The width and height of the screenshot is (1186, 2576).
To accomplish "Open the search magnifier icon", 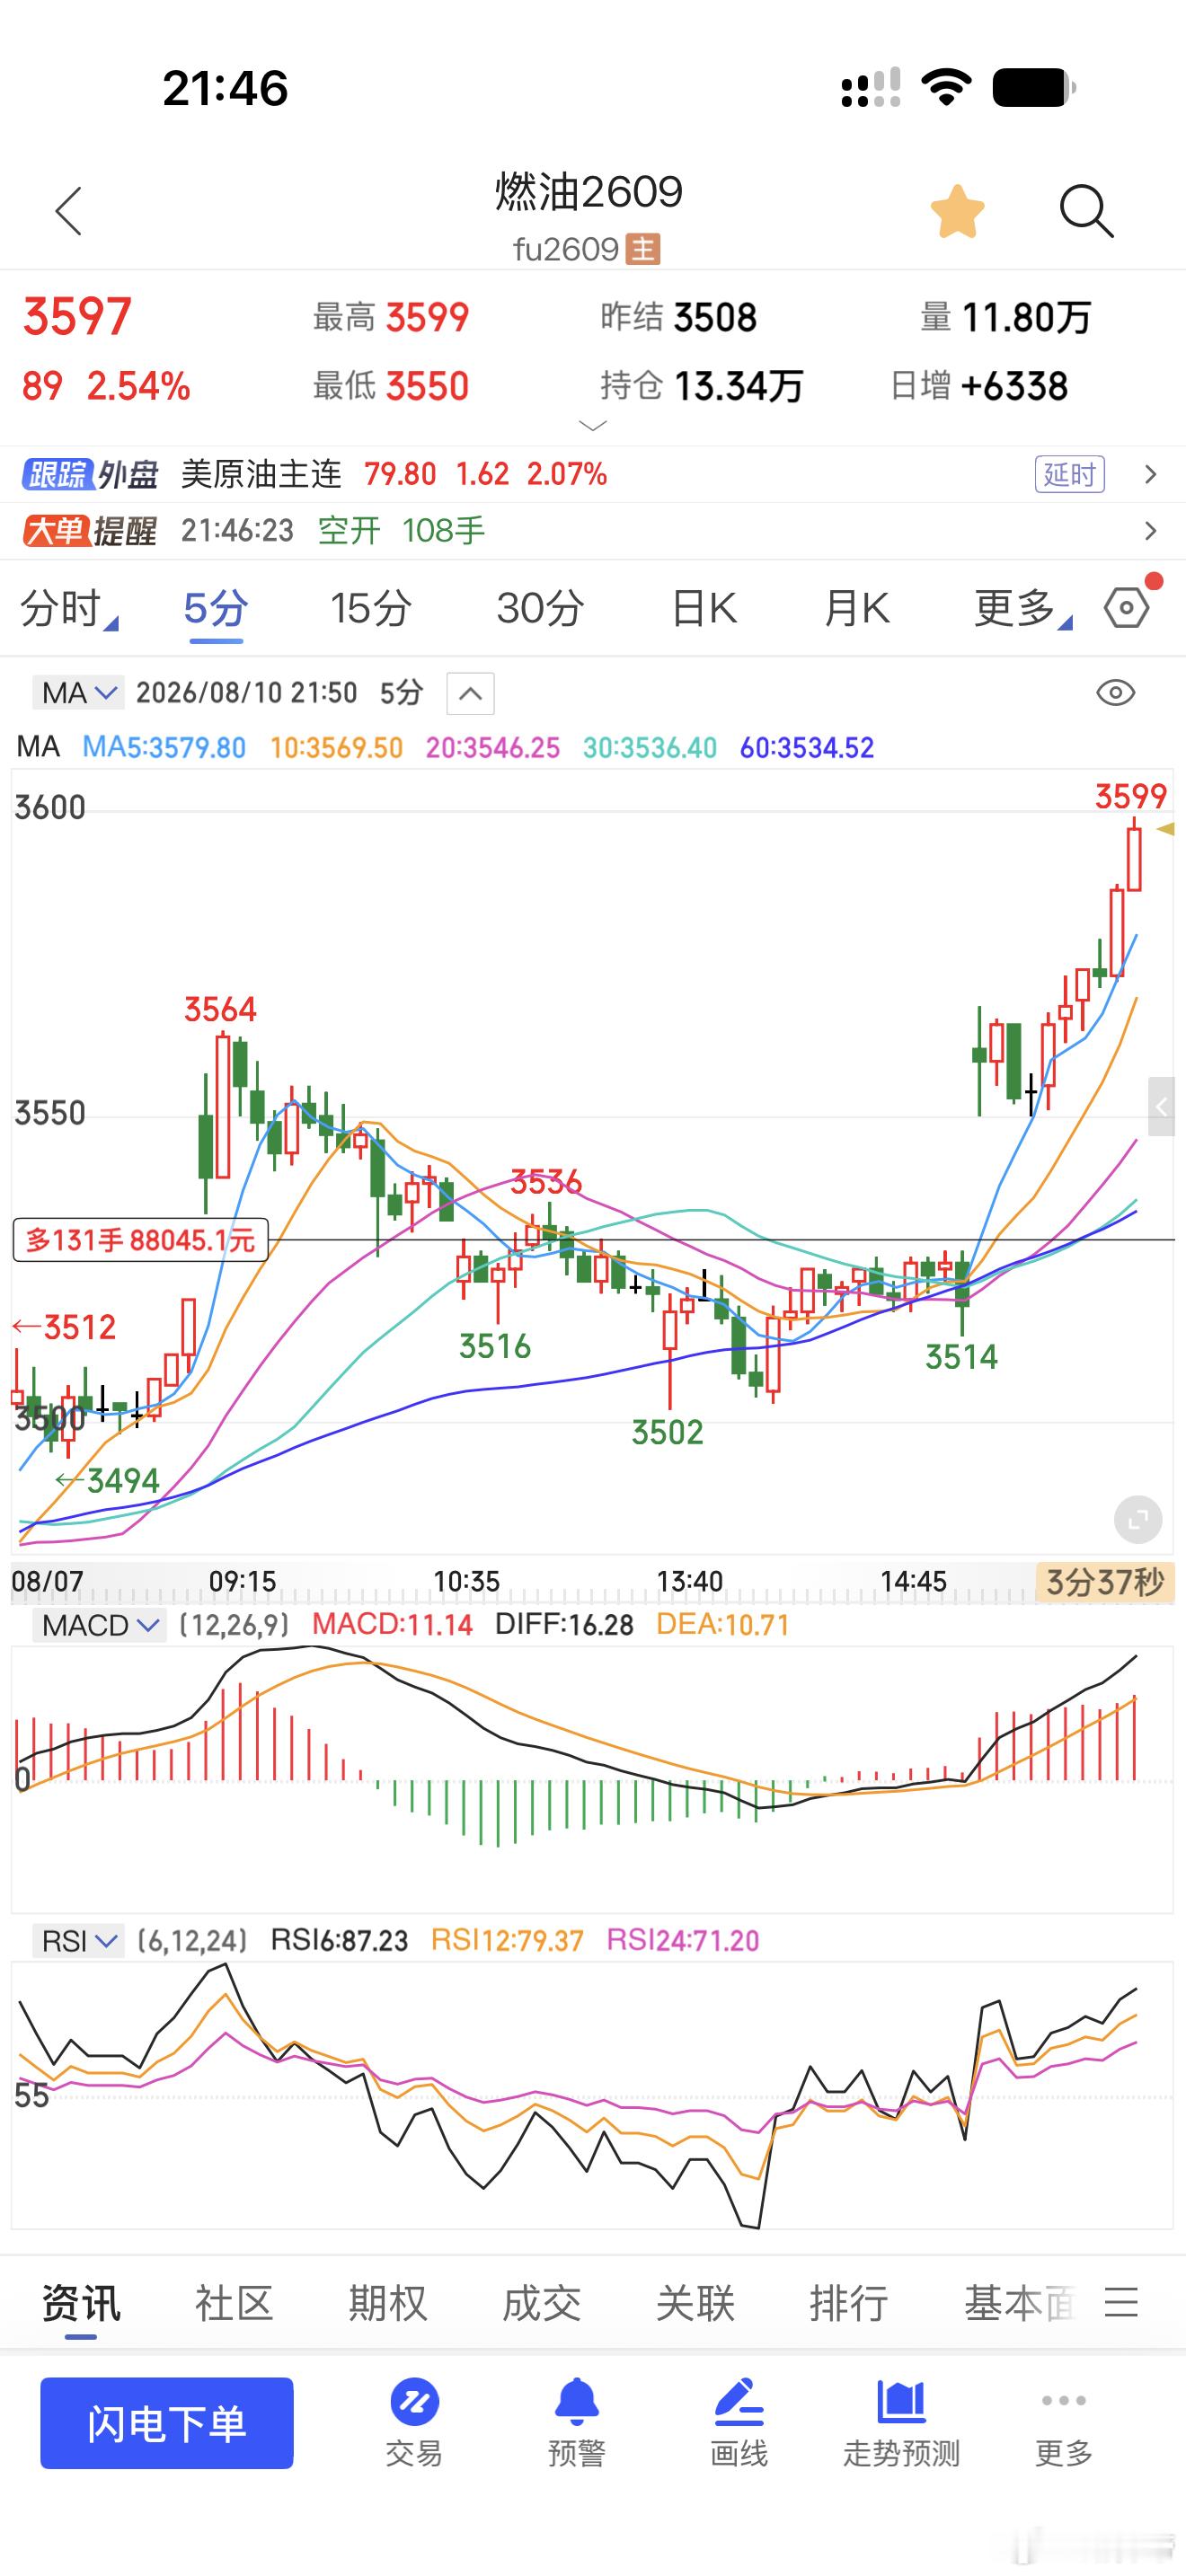I will point(1086,211).
